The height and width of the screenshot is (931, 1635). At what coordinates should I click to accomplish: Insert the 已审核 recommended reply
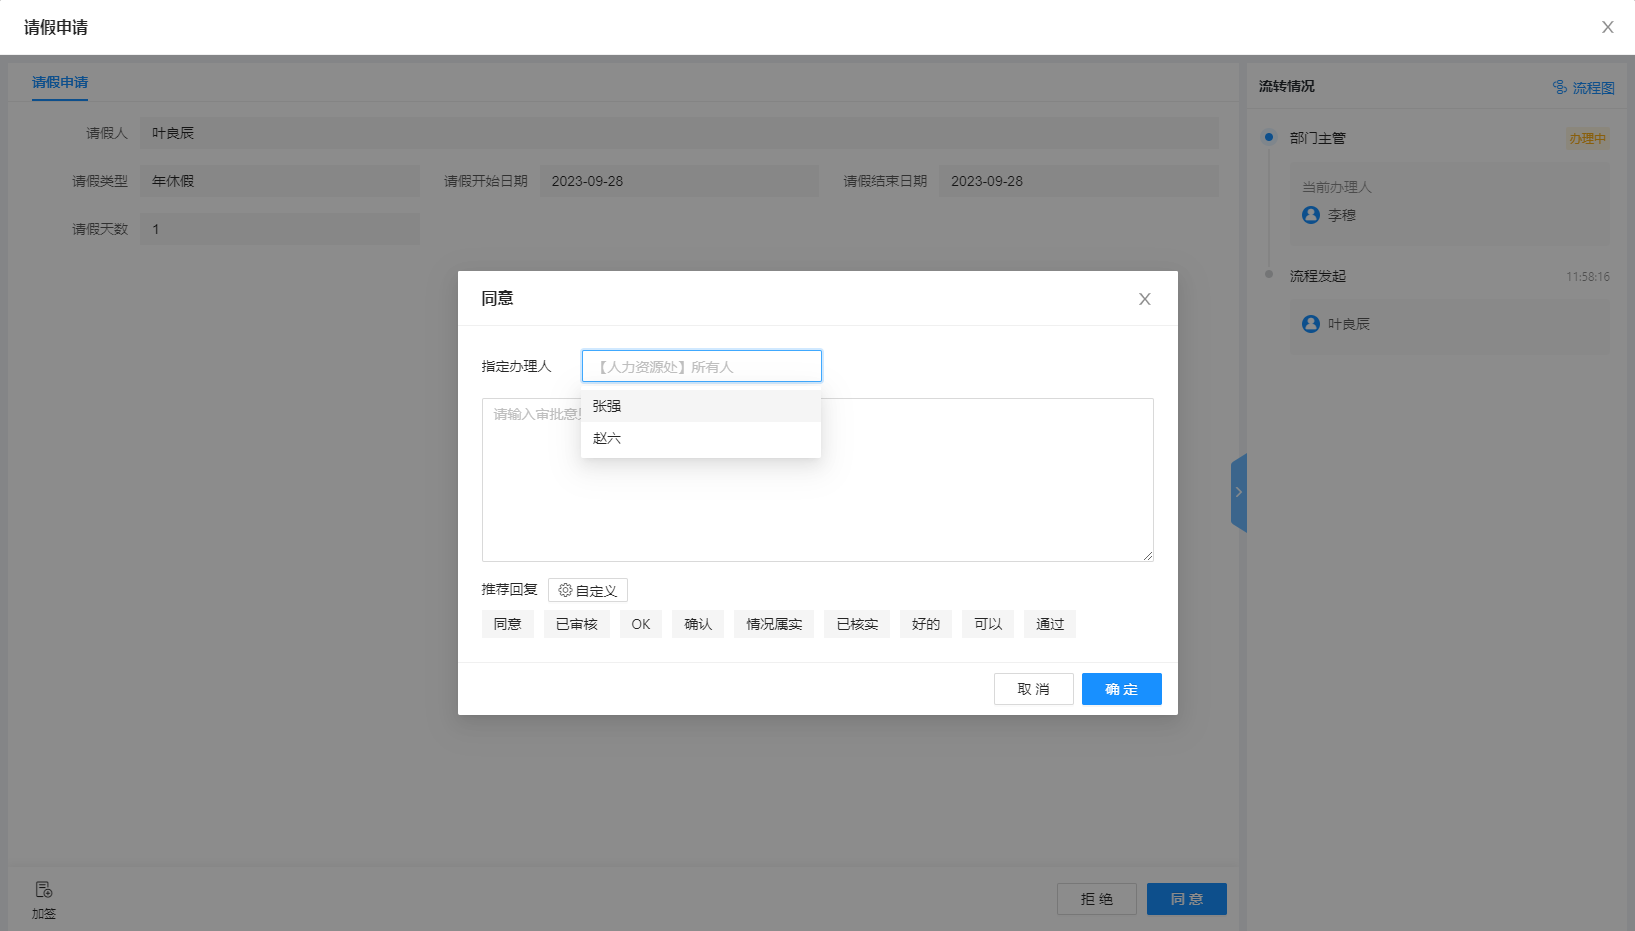[576, 624]
